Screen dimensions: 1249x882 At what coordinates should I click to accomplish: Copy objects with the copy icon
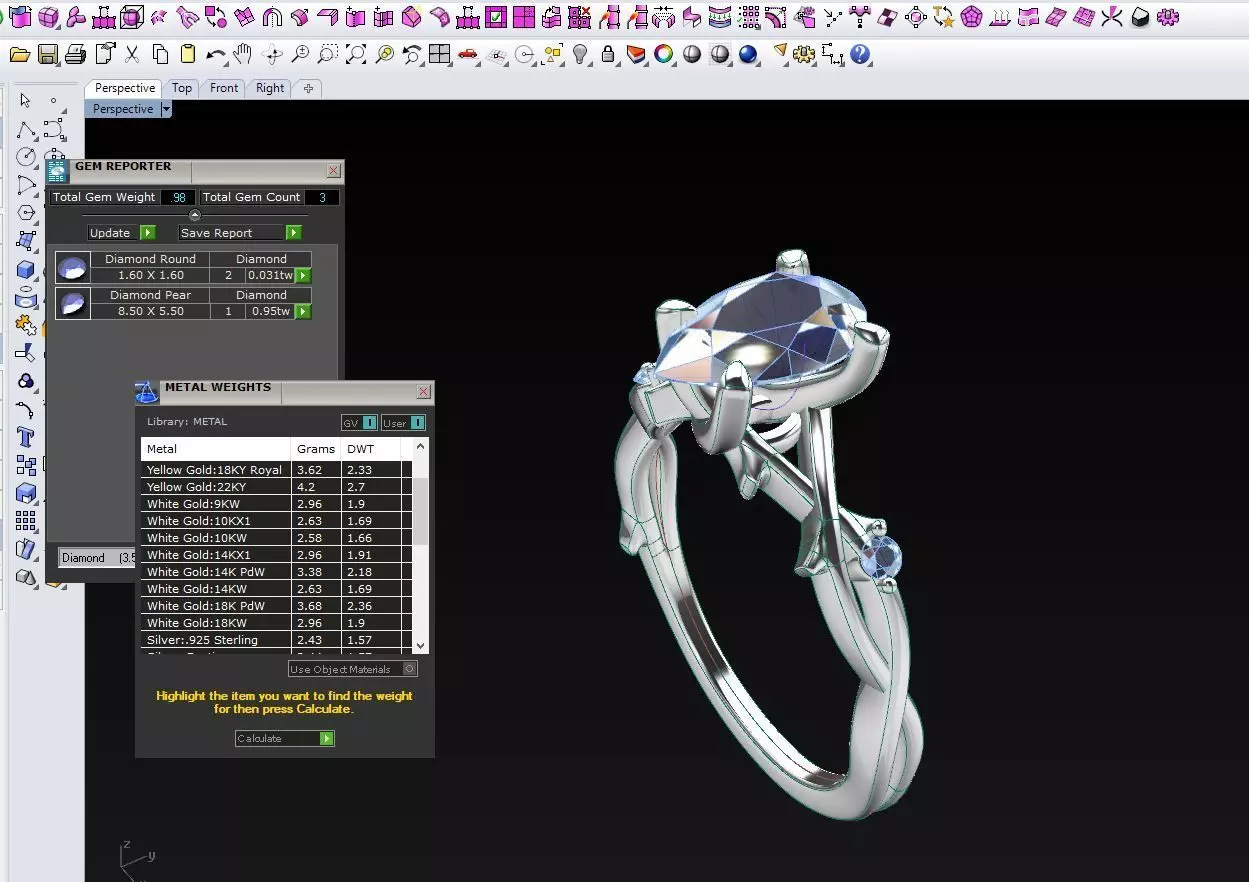point(160,55)
